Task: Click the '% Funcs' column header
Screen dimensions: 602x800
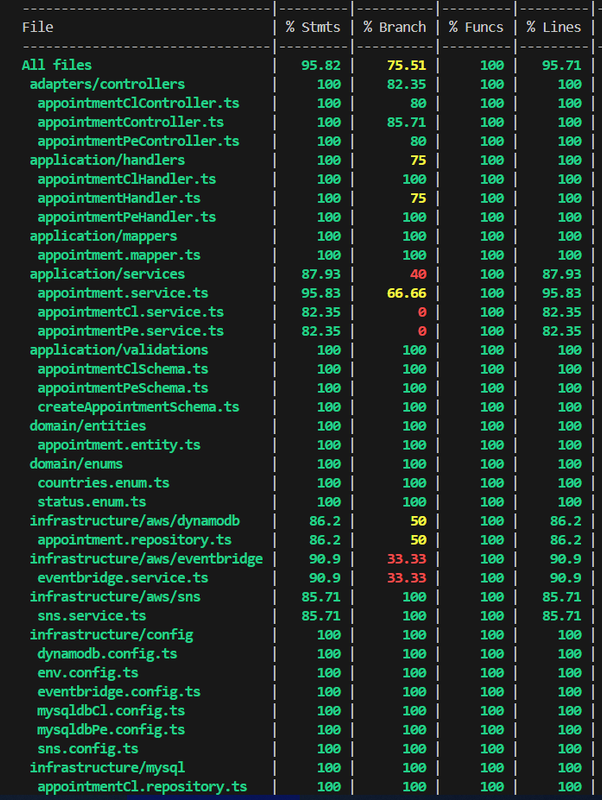Action: tap(476, 27)
